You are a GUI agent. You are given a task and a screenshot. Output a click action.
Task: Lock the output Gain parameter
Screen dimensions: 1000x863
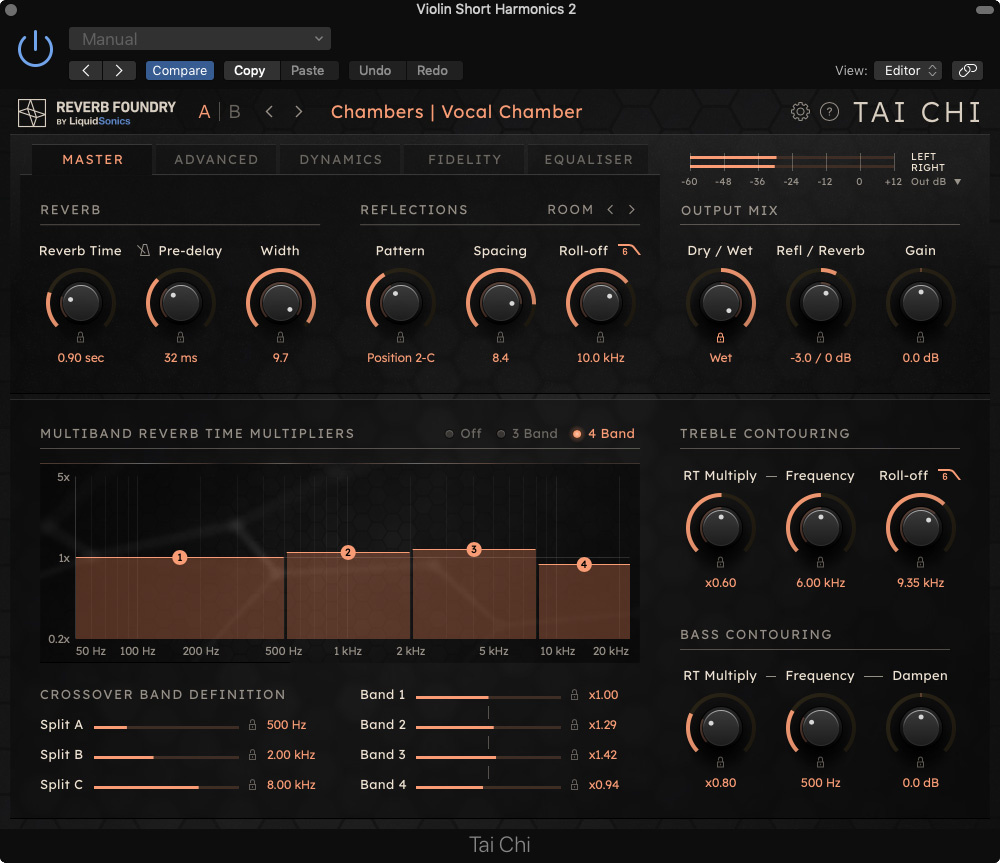point(920,337)
